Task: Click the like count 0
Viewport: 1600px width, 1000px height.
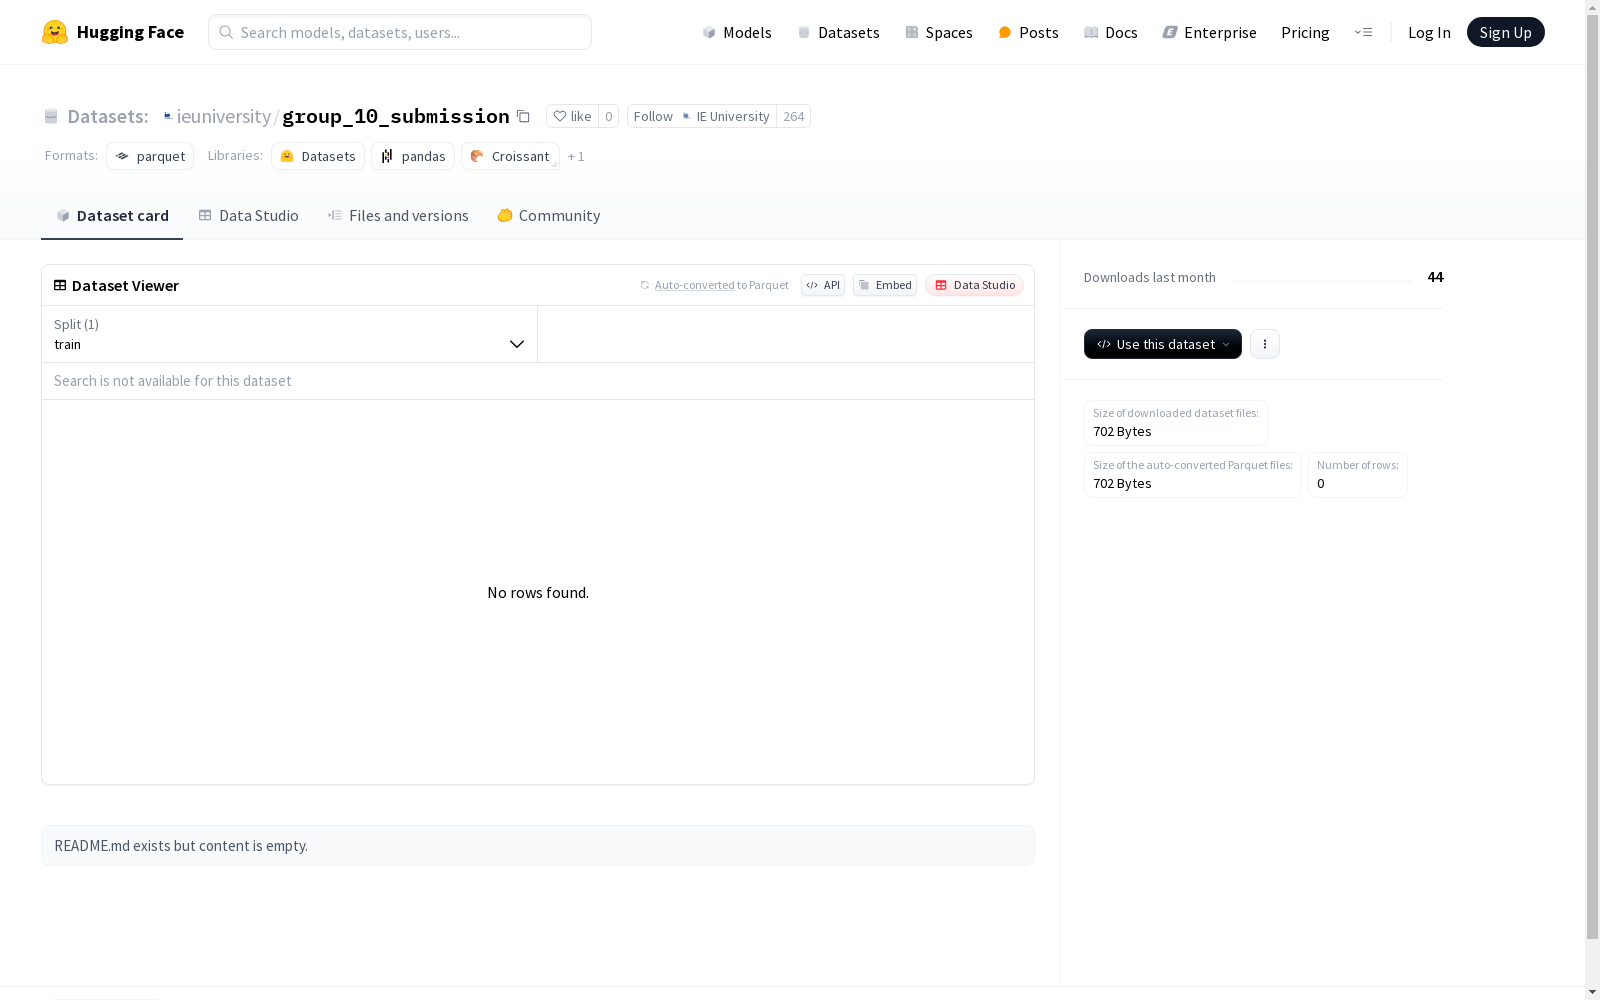Action: 608,116
